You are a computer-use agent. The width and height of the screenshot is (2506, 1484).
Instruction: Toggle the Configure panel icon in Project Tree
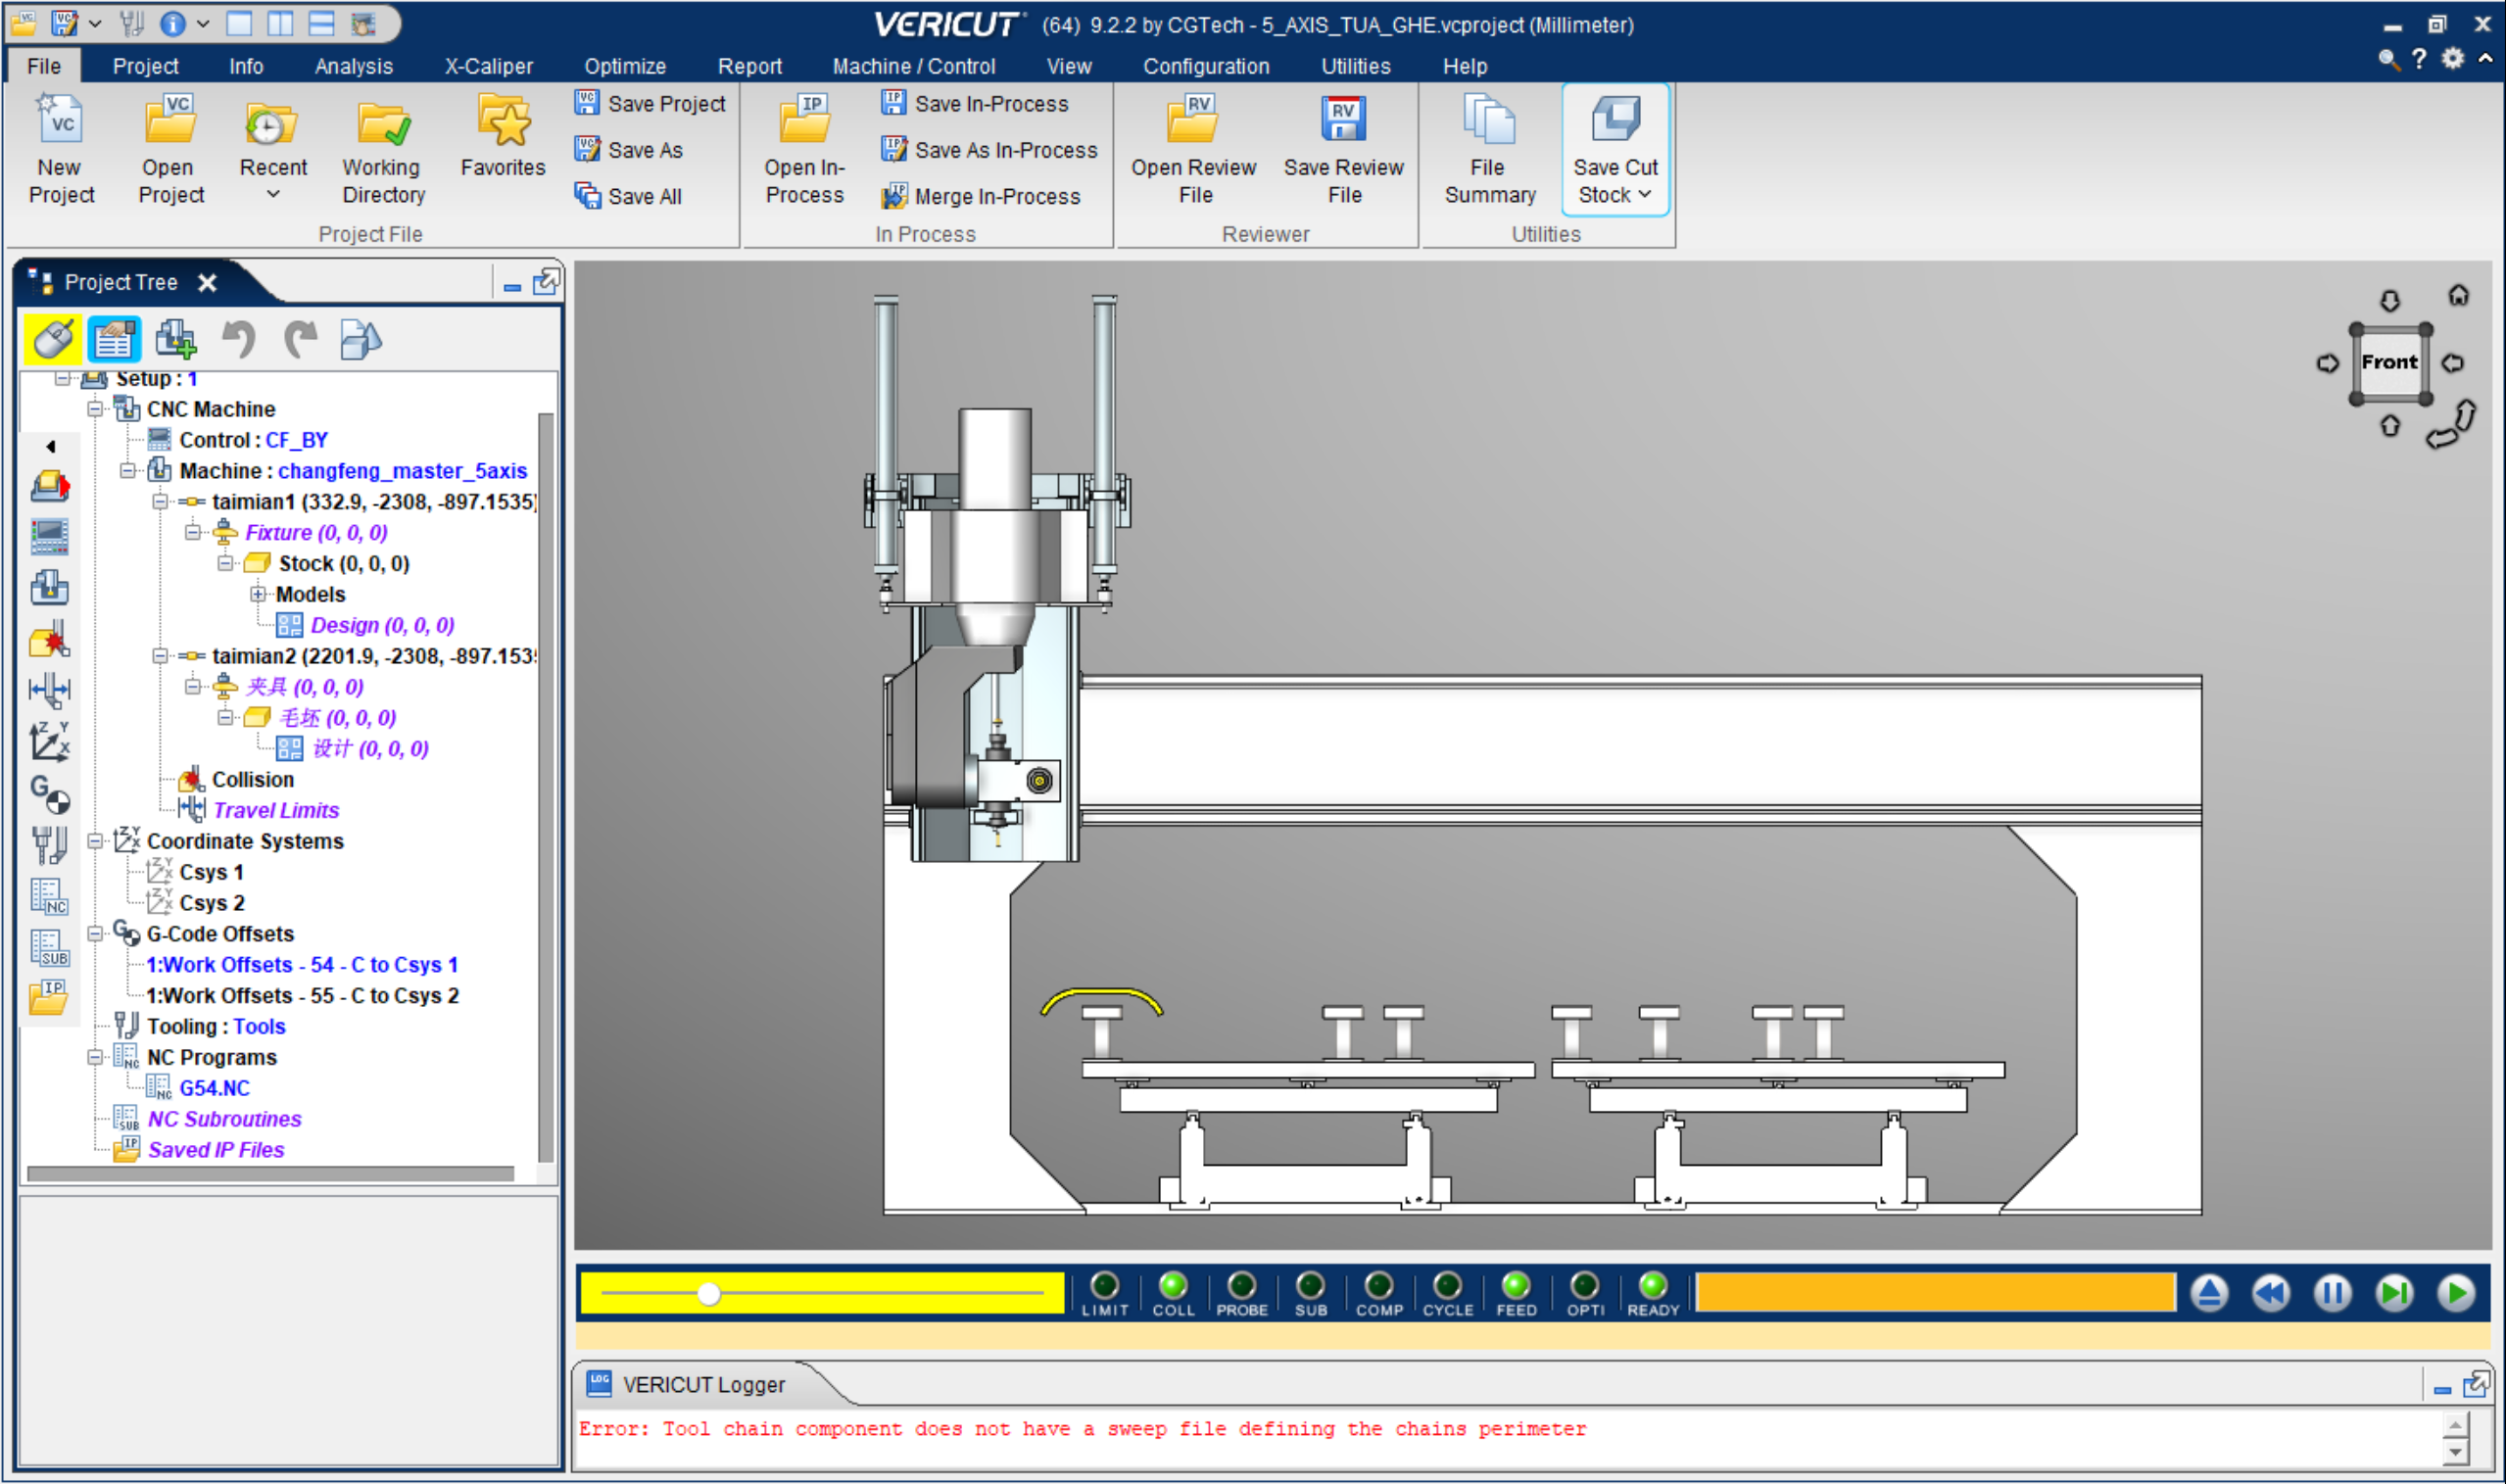(114, 339)
